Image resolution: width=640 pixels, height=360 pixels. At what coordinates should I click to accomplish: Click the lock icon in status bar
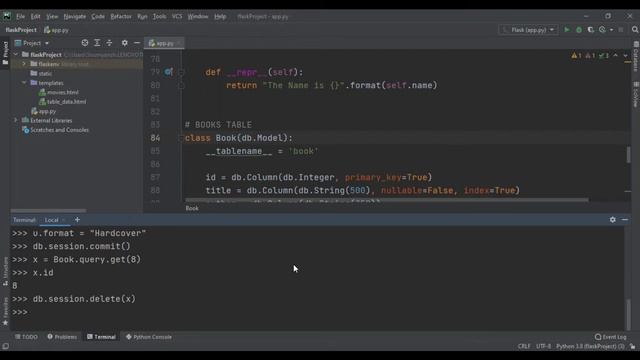[x=632, y=346]
